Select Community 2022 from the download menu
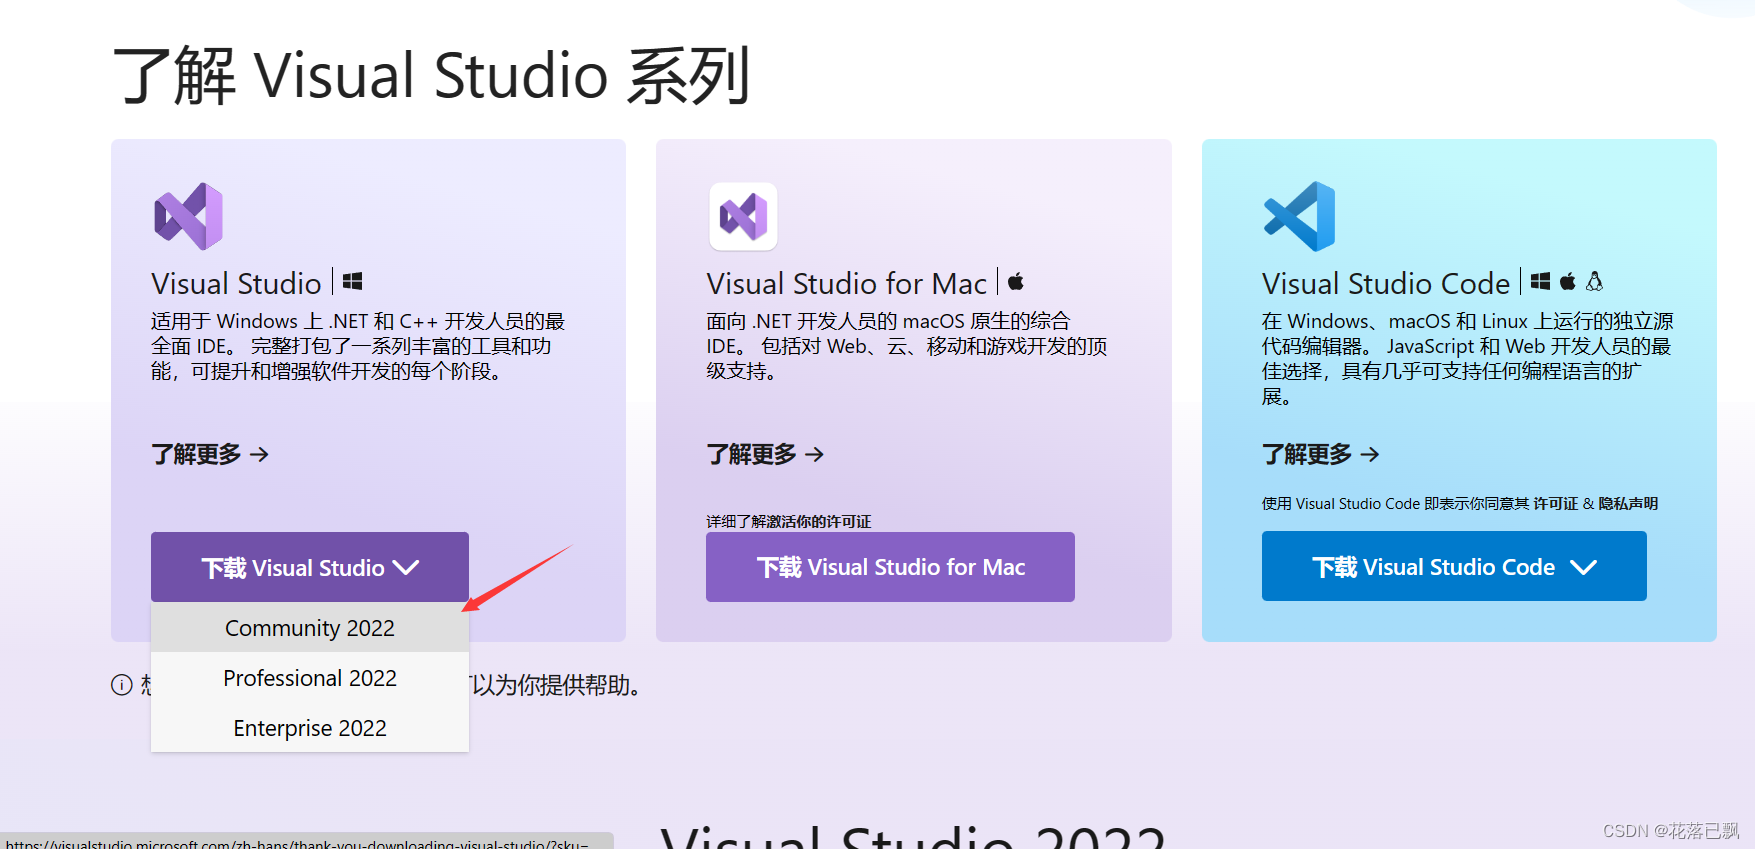Image resolution: width=1755 pixels, height=849 pixels. click(x=310, y=628)
